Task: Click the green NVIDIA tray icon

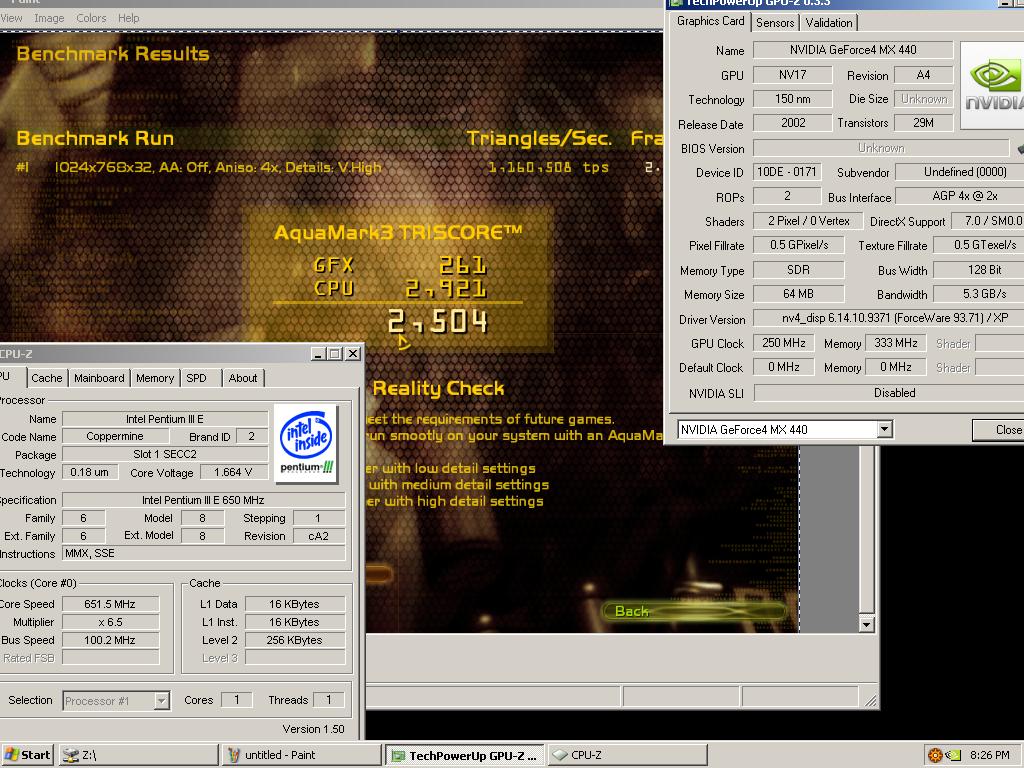Action: 953,755
